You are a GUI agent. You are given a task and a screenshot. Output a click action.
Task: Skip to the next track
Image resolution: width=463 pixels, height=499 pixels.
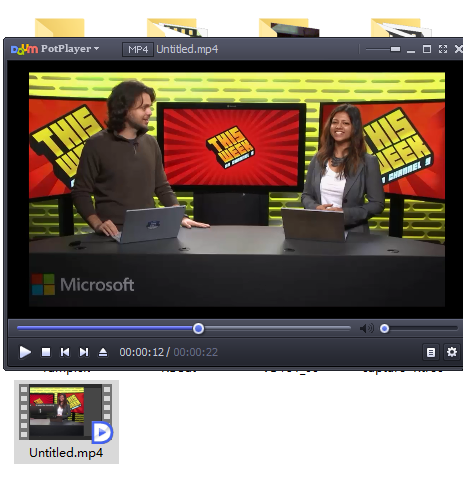pyautogui.click(x=84, y=352)
